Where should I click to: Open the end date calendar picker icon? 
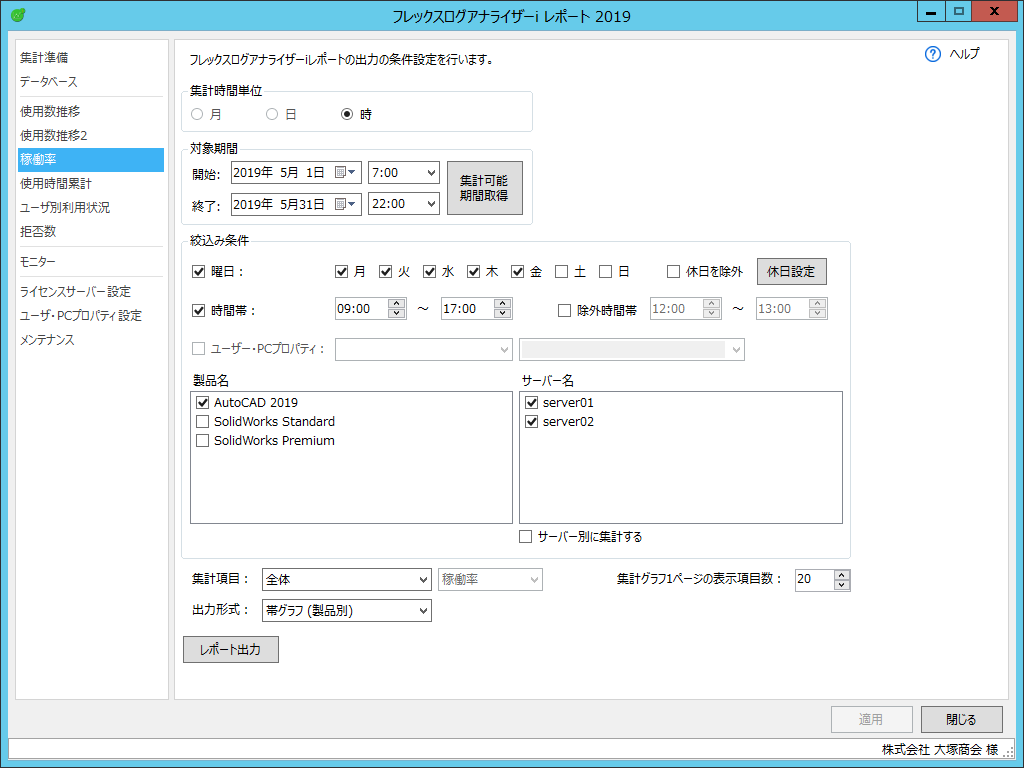point(344,204)
